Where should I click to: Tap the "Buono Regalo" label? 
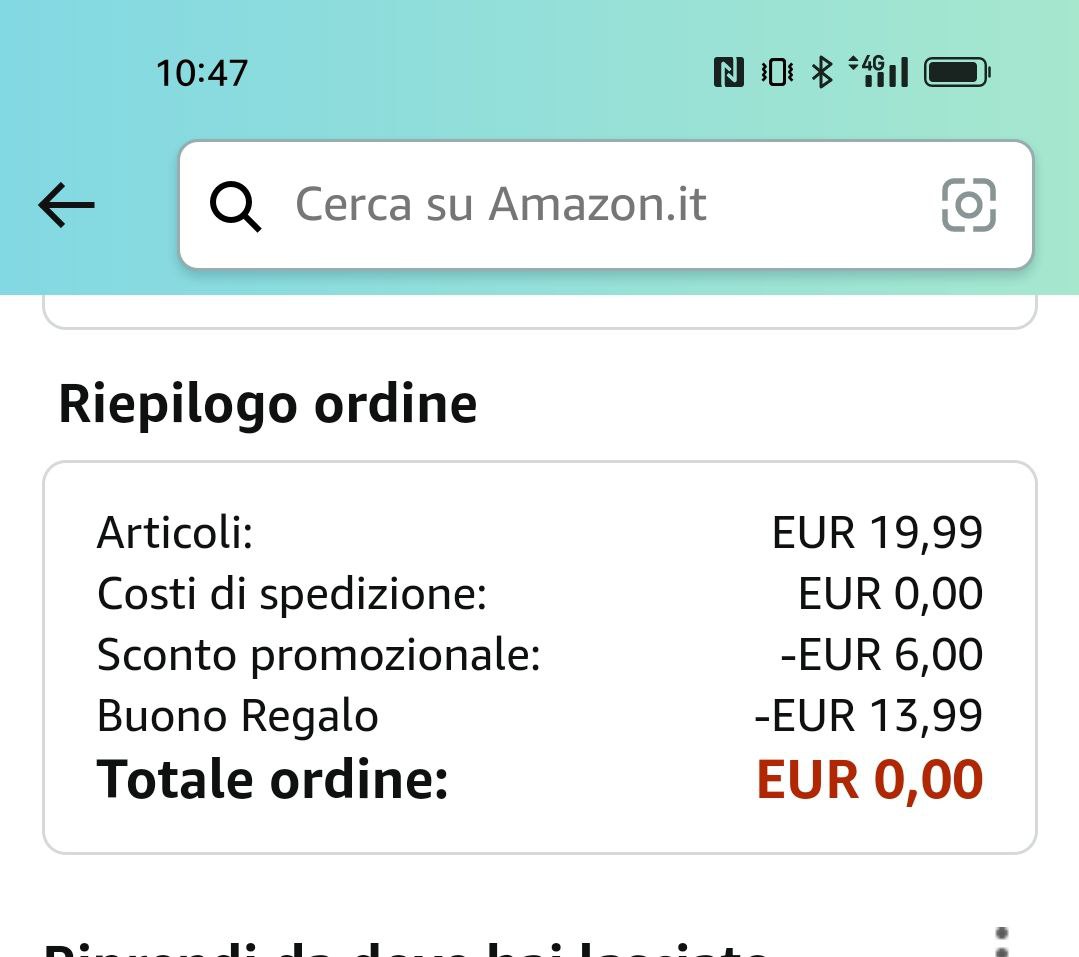point(237,716)
